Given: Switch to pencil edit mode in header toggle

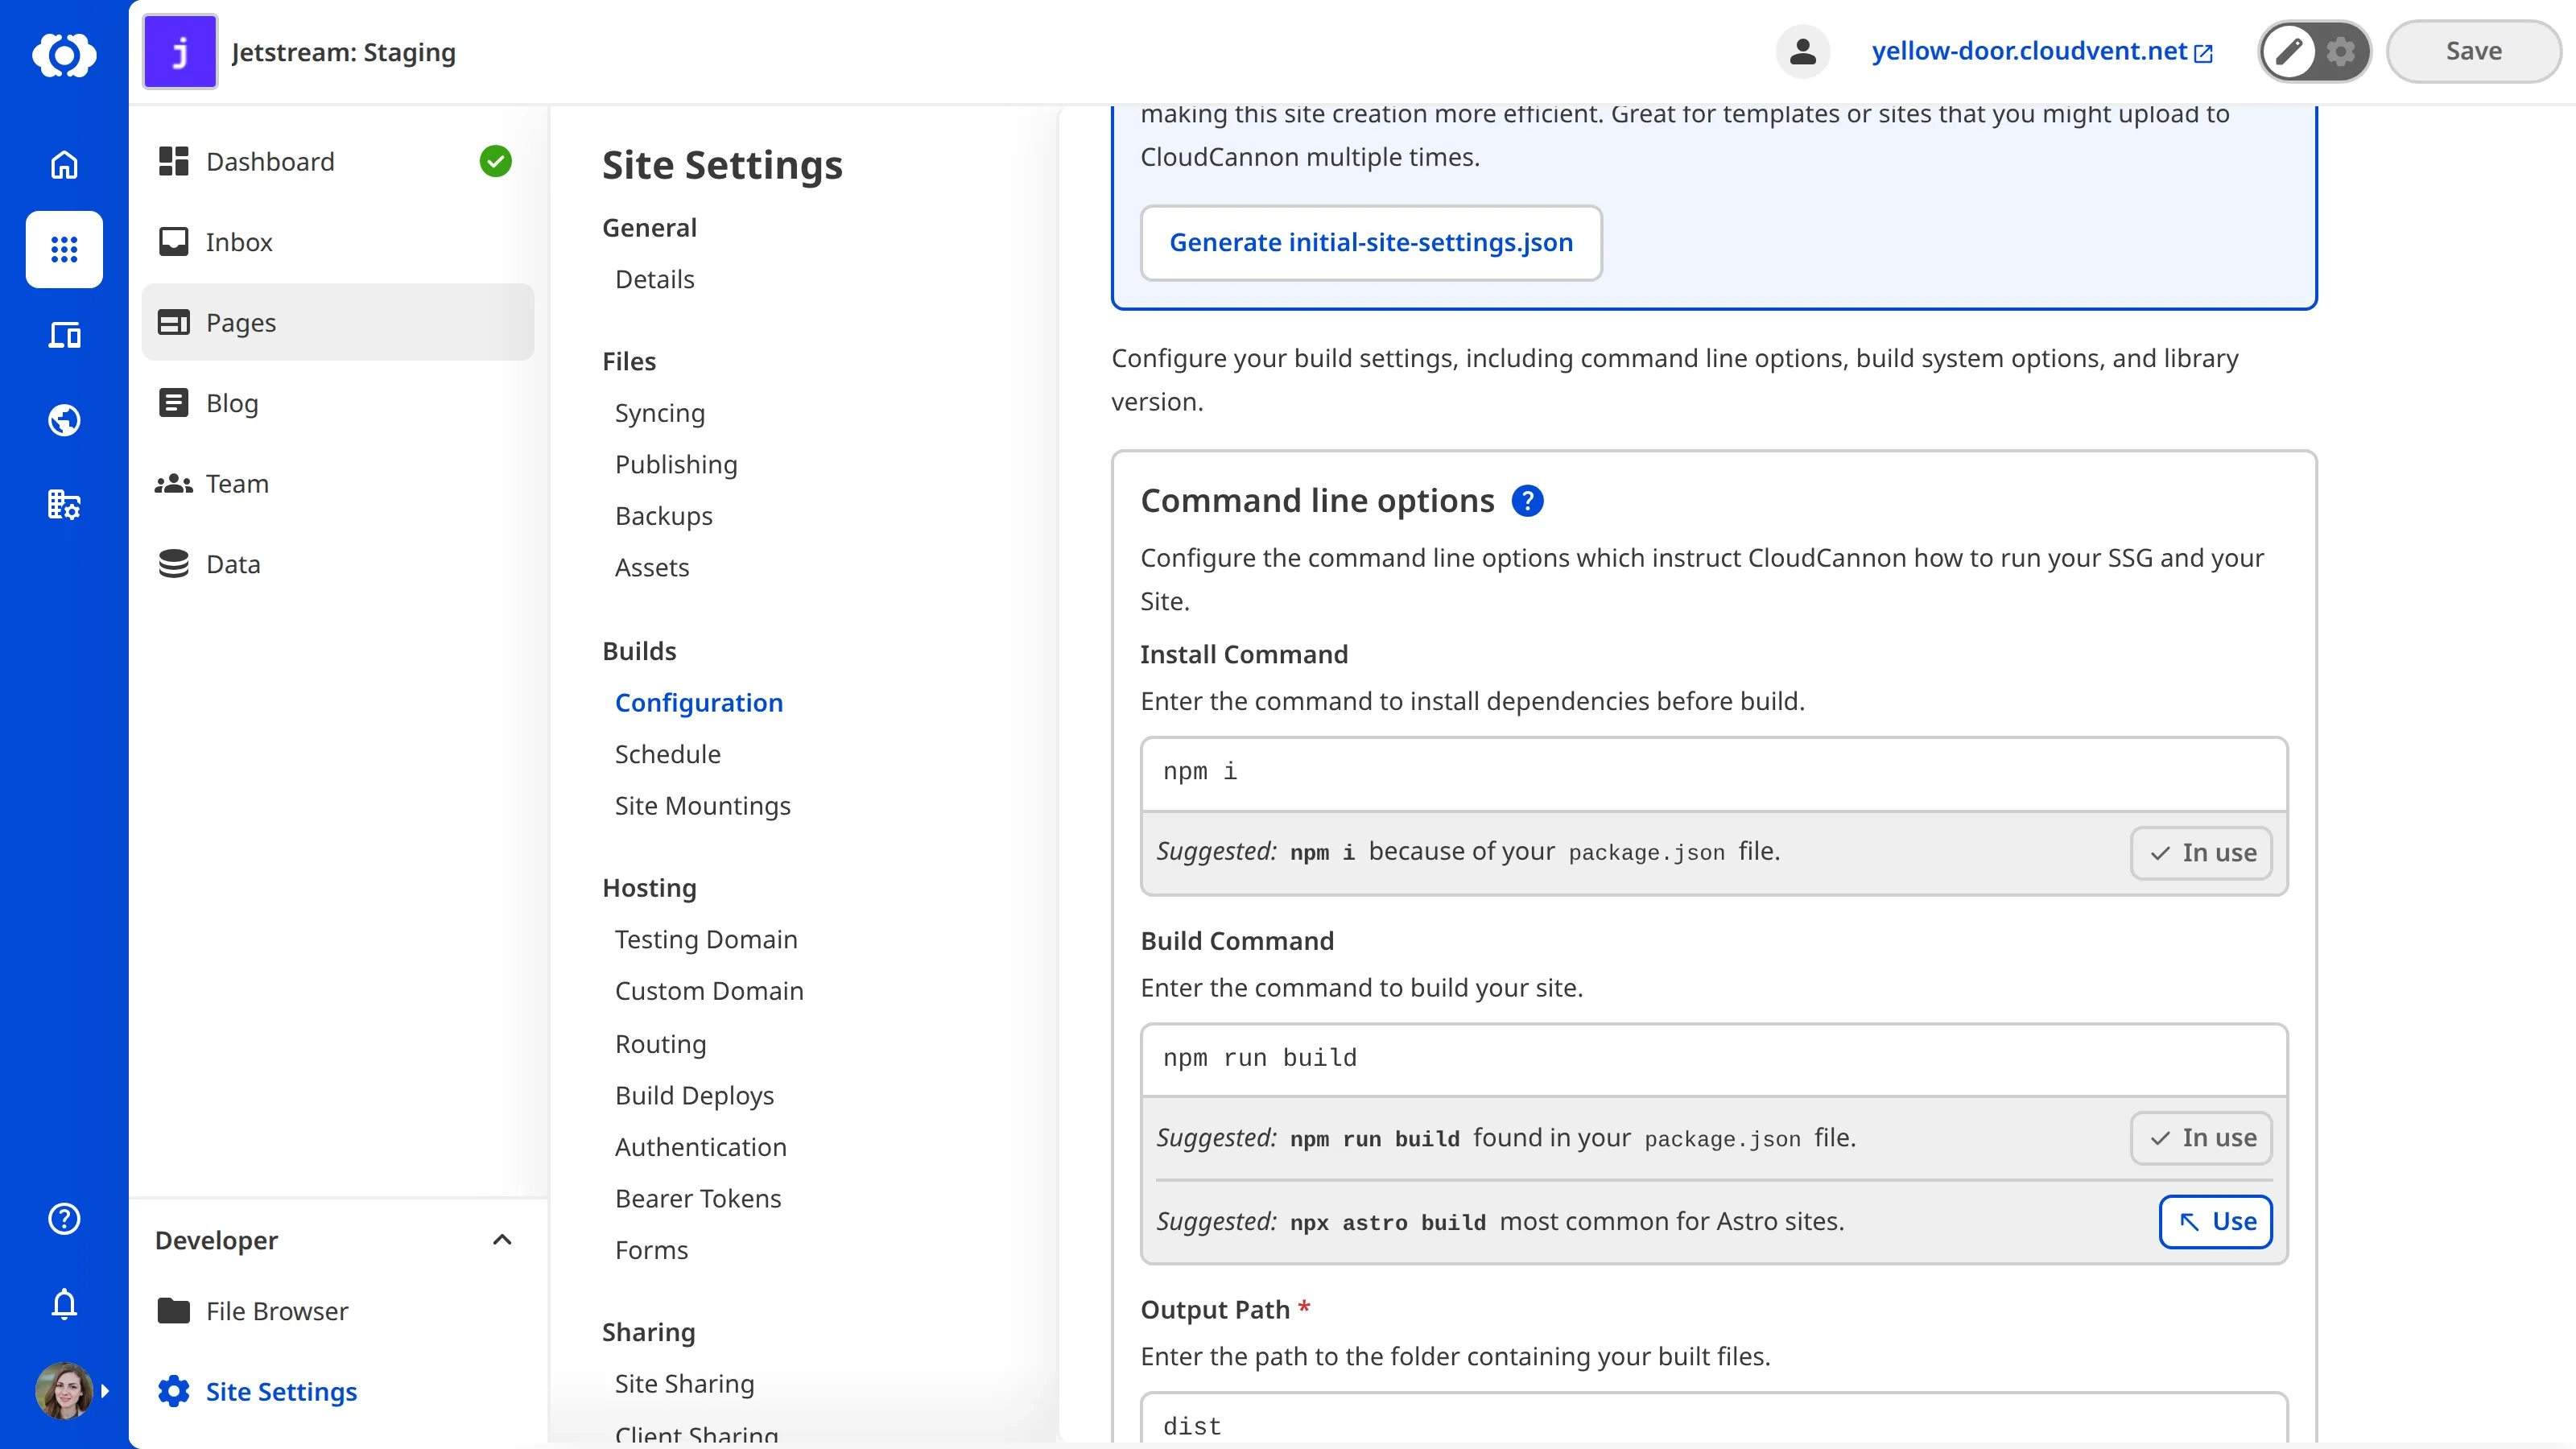Looking at the screenshot, I should pos(2288,51).
